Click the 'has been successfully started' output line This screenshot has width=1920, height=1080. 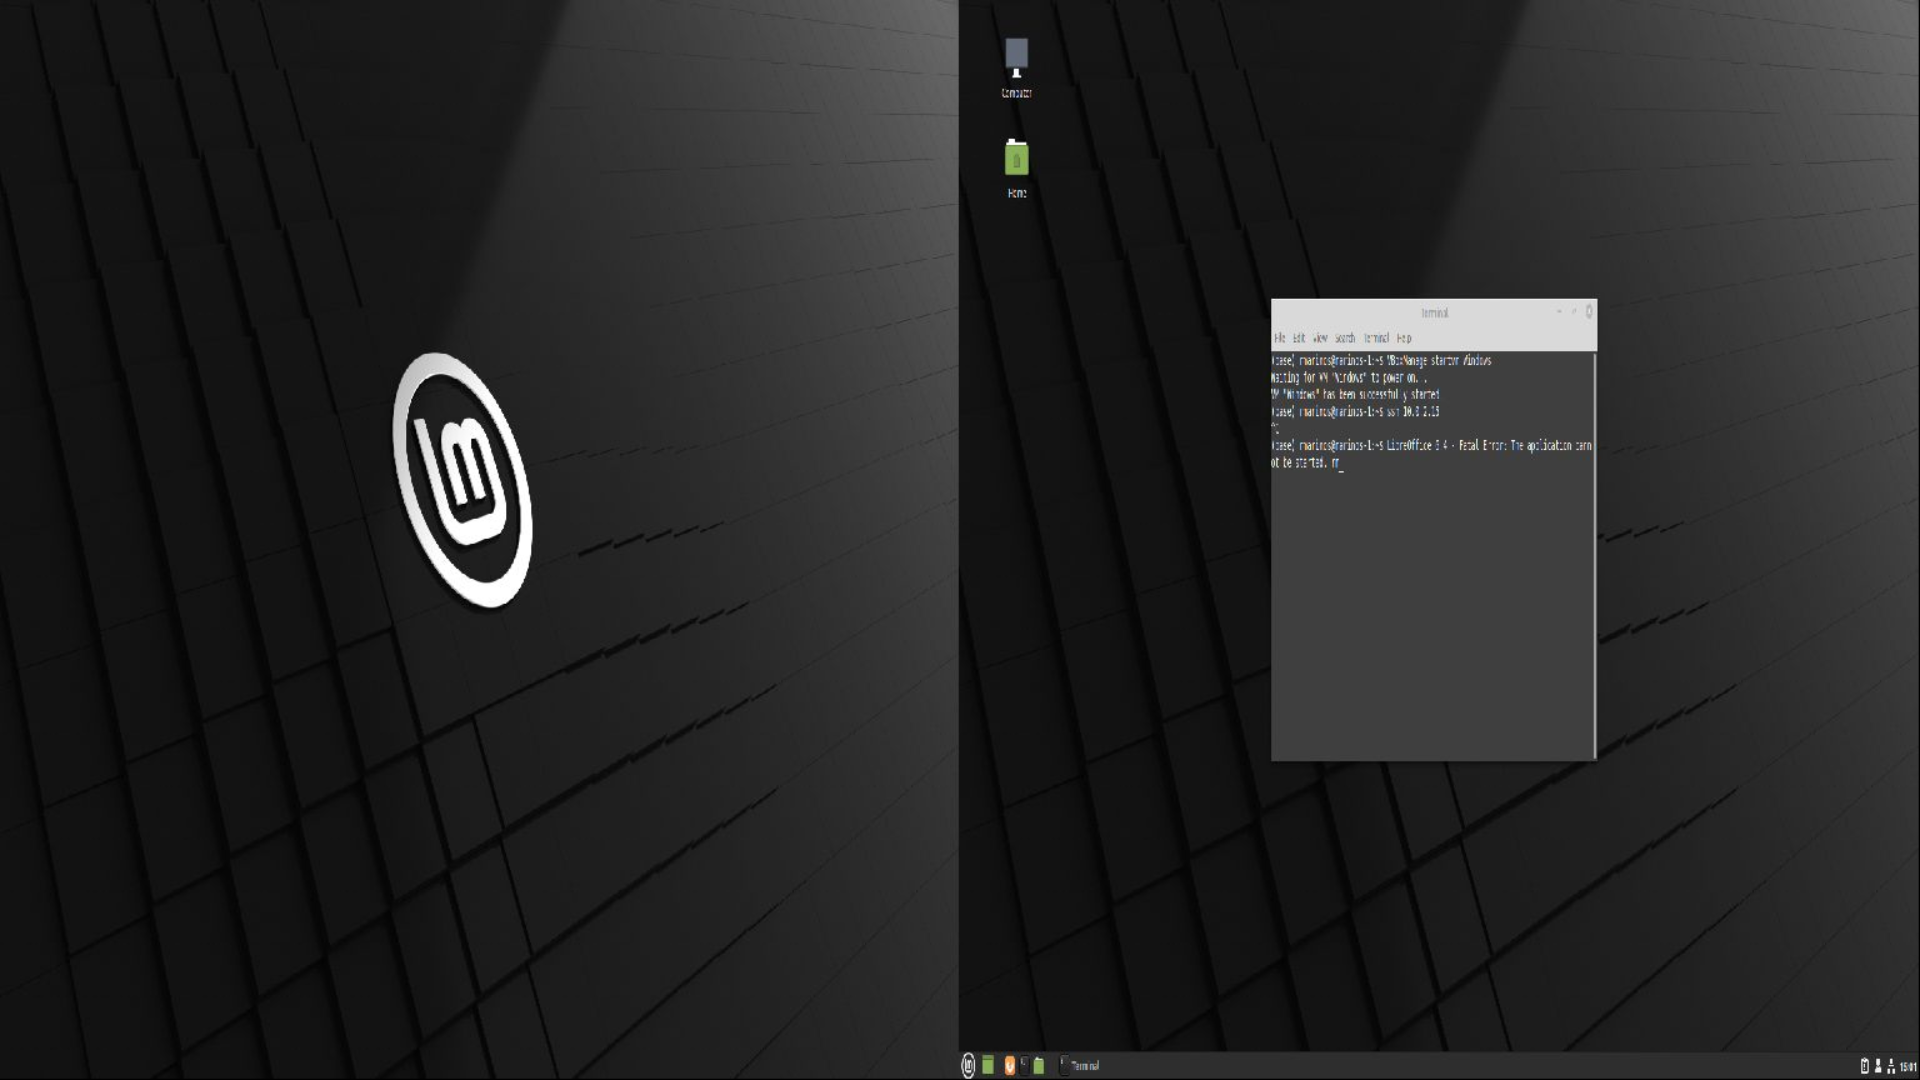pos(1355,395)
